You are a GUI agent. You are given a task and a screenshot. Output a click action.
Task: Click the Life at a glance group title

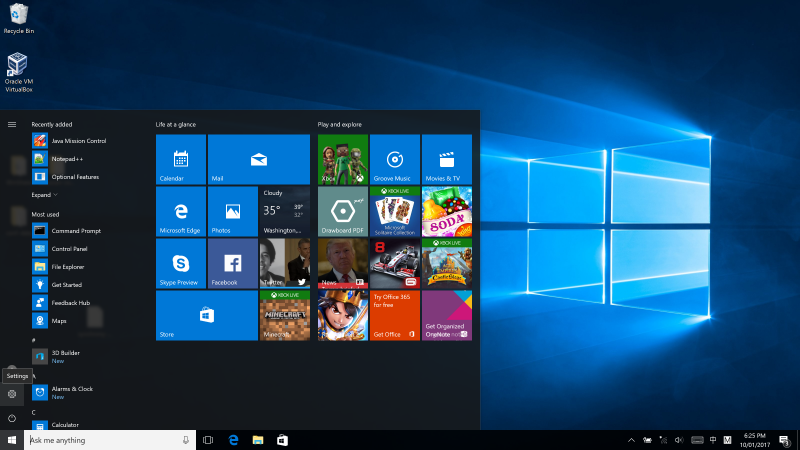[176, 124]
